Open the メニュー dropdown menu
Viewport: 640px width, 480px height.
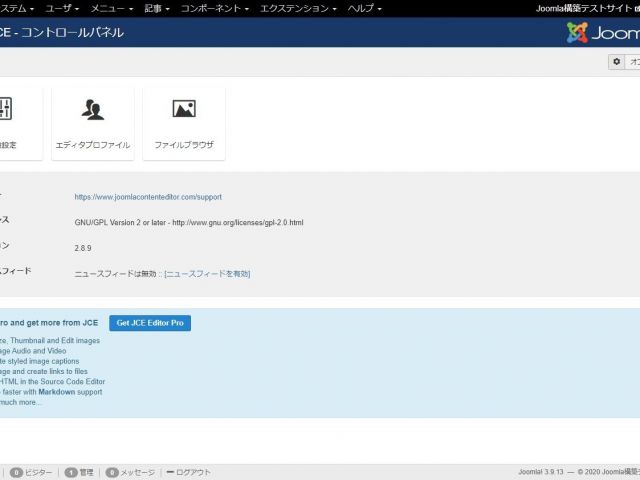click(x=111, y=8)
